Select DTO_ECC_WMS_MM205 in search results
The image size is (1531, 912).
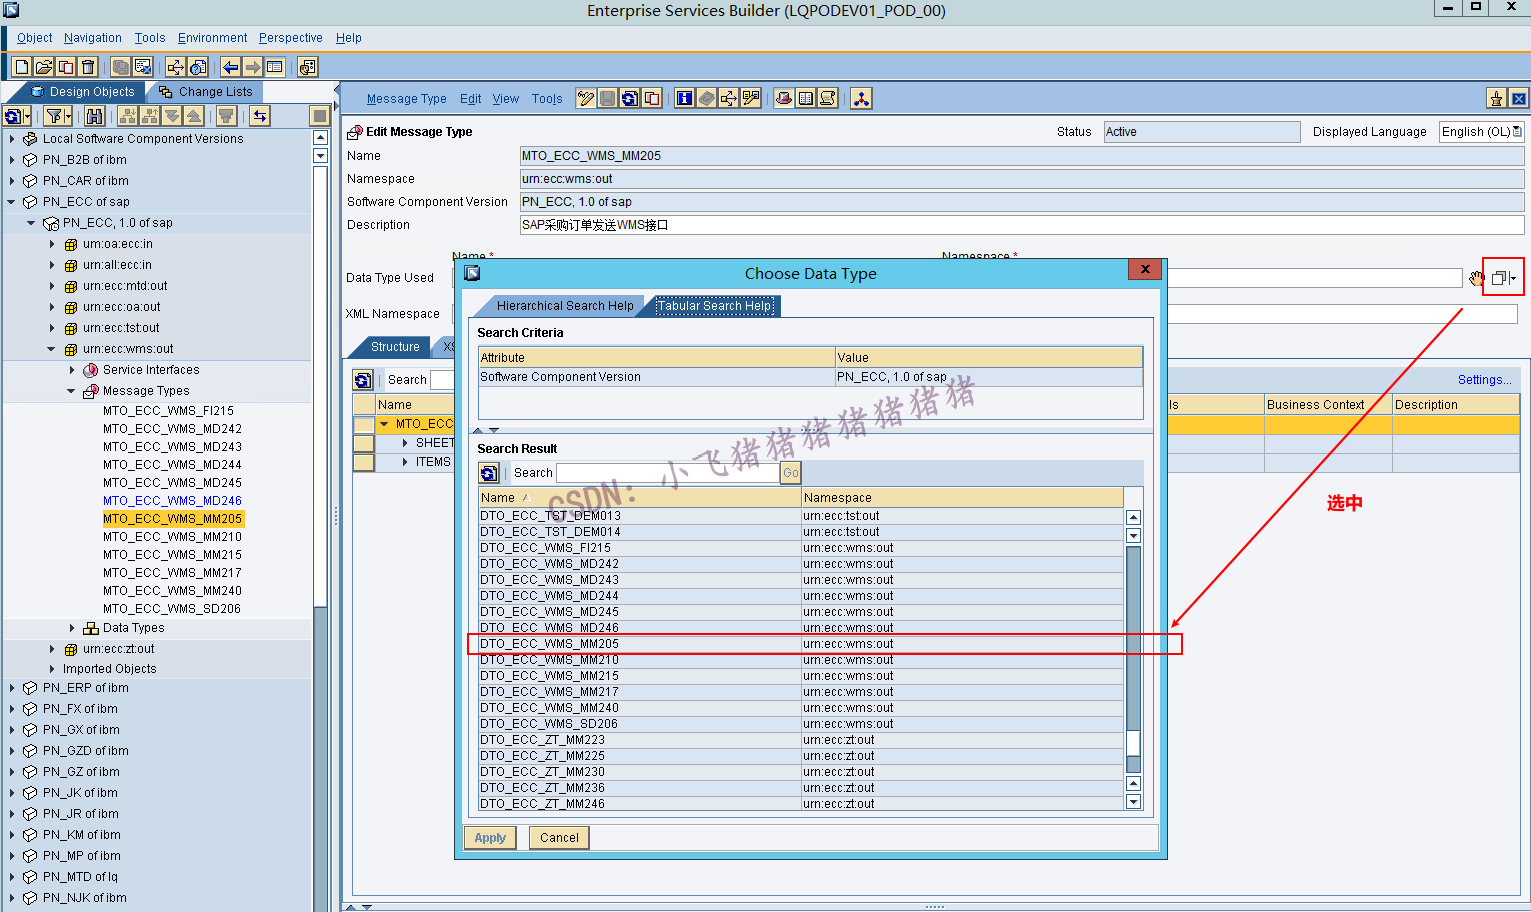[x=801, y=644]
